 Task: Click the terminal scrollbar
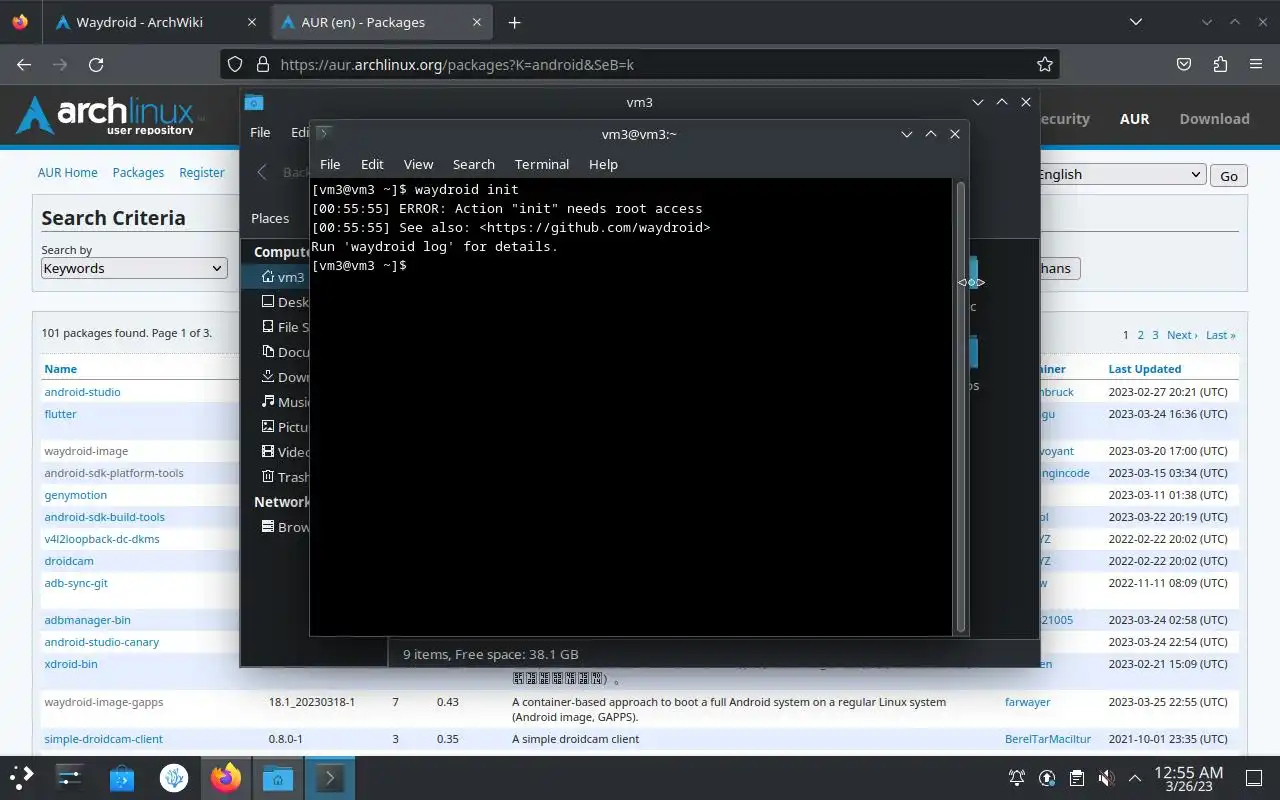click(961, 406)
